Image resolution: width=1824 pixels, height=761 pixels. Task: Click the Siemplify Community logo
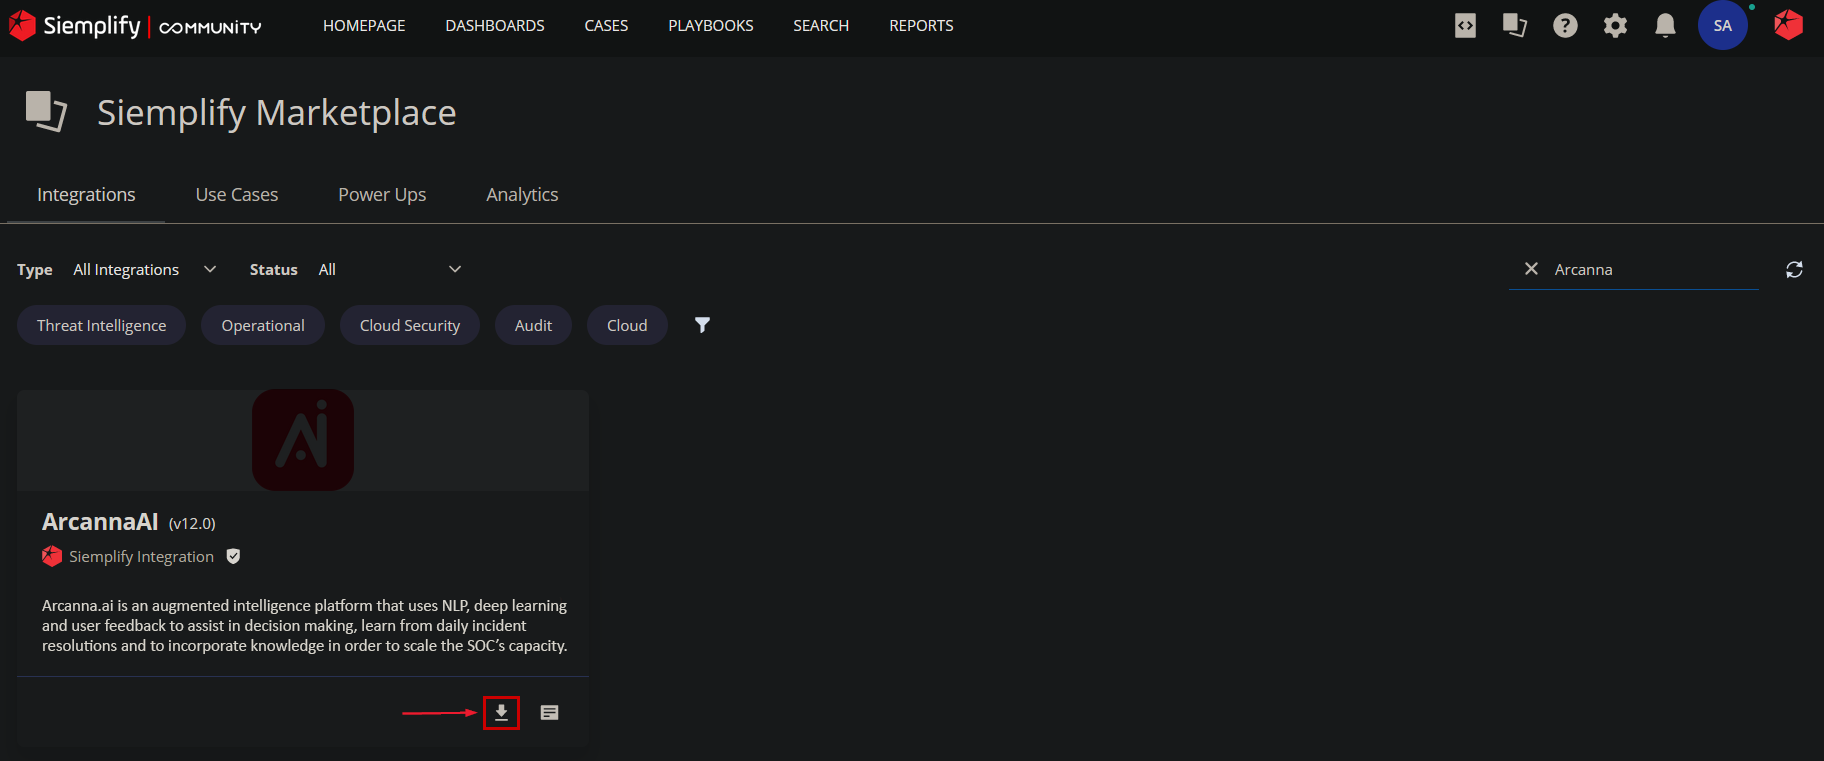(135, 26)
